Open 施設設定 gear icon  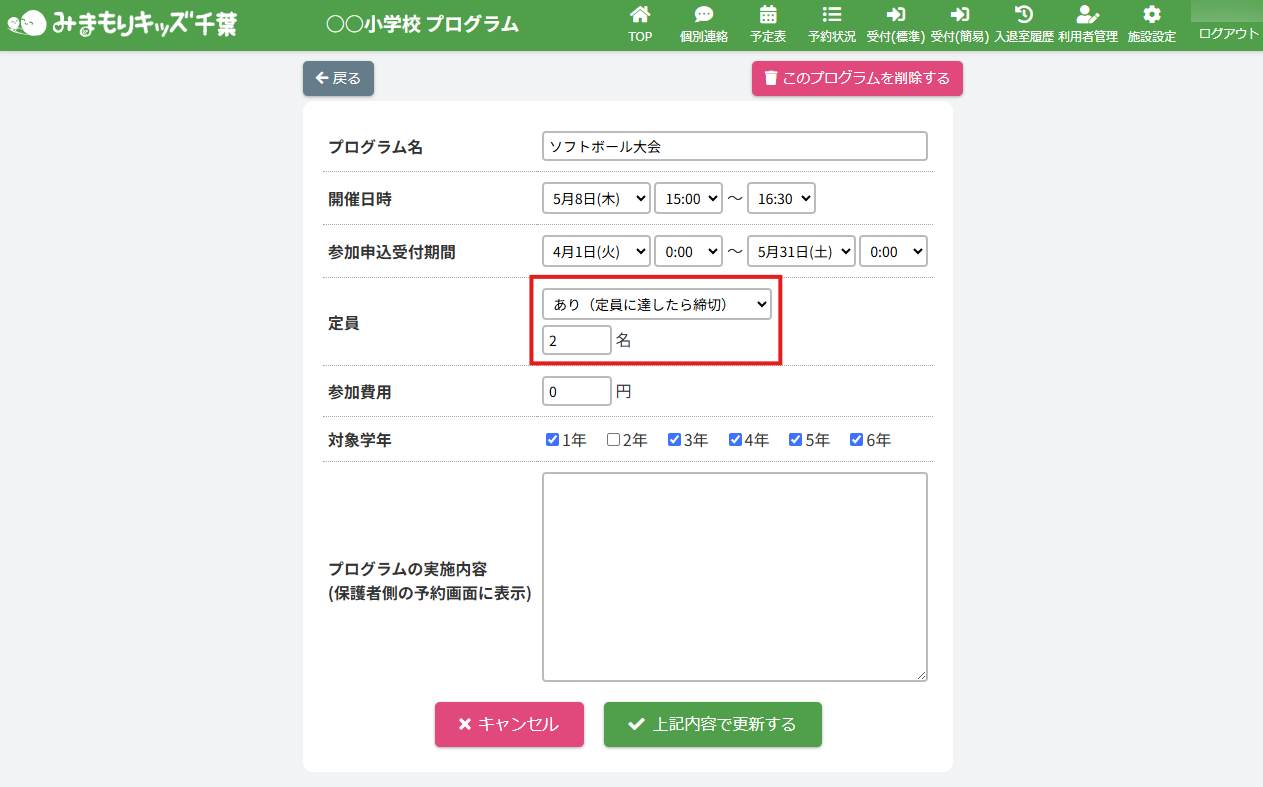(x=1152, y=15)
